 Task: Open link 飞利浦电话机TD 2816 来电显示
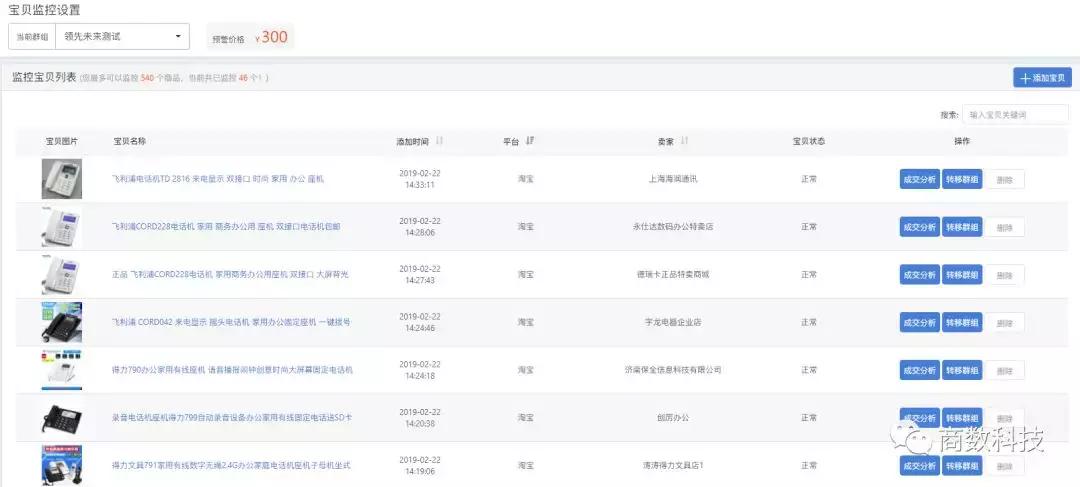coord(218,179)
